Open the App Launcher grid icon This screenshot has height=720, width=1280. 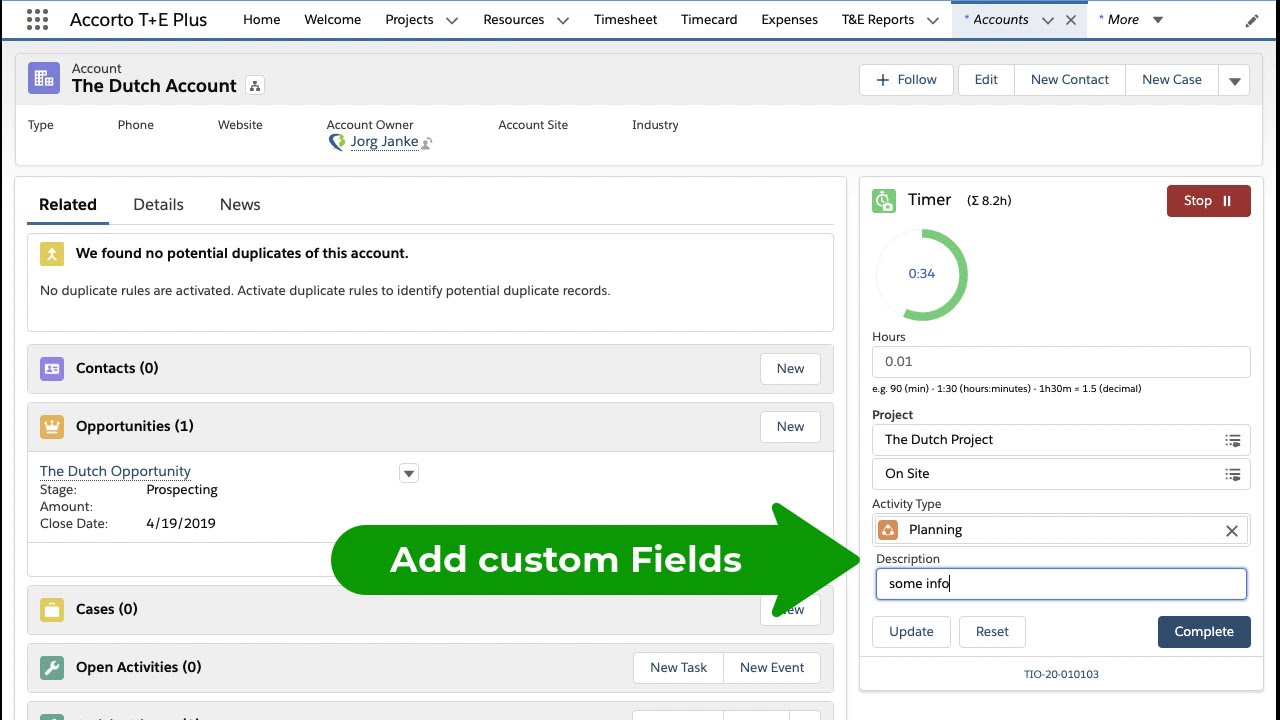[x=37, y=20]
